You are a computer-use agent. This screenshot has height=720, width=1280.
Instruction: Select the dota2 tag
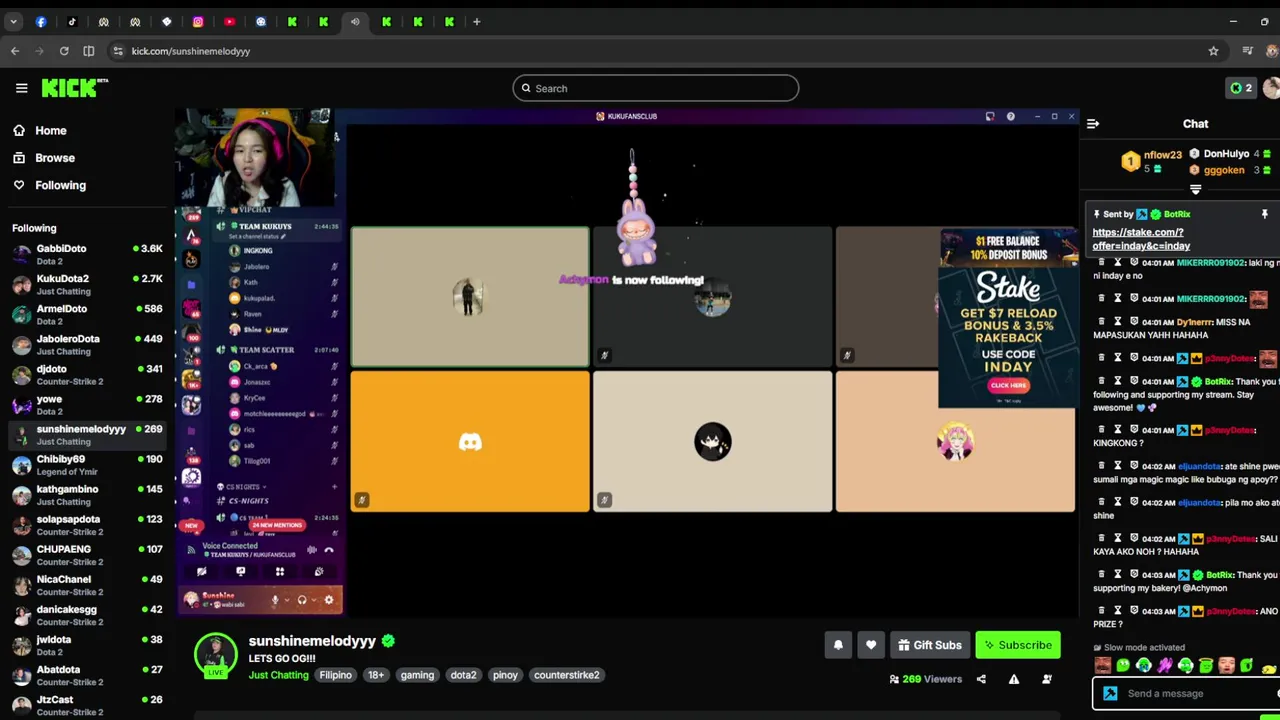pyautogui.click(x=463, y=675)
